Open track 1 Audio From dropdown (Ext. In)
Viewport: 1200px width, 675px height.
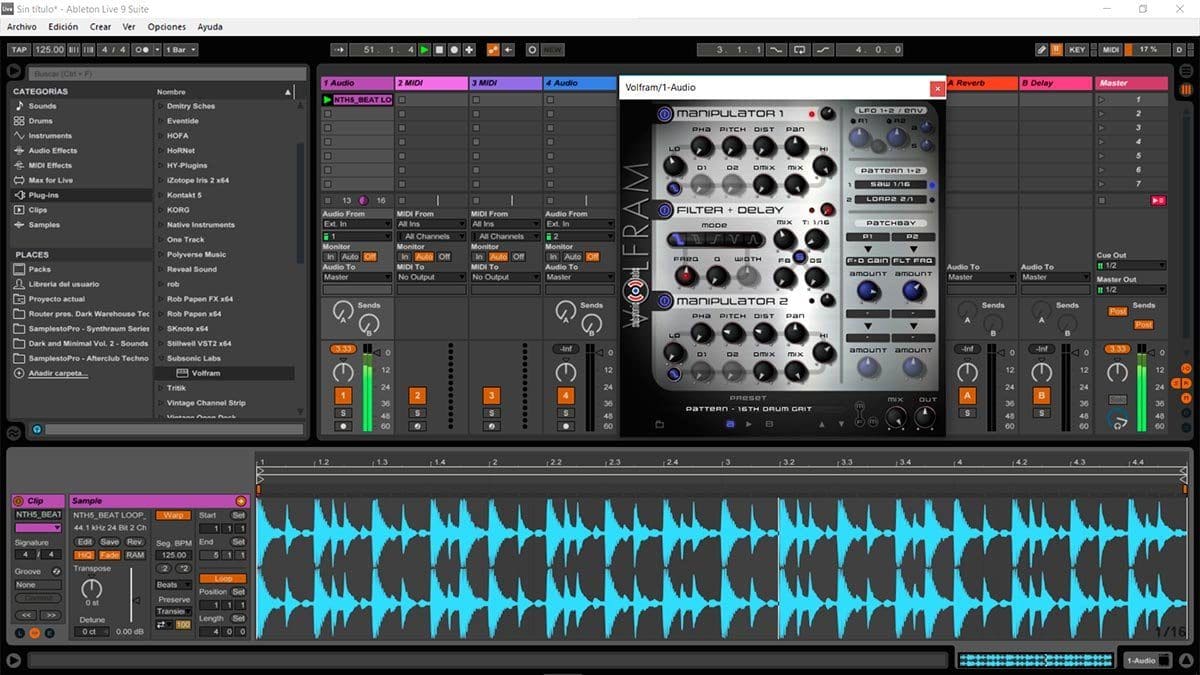click(356, 225)
